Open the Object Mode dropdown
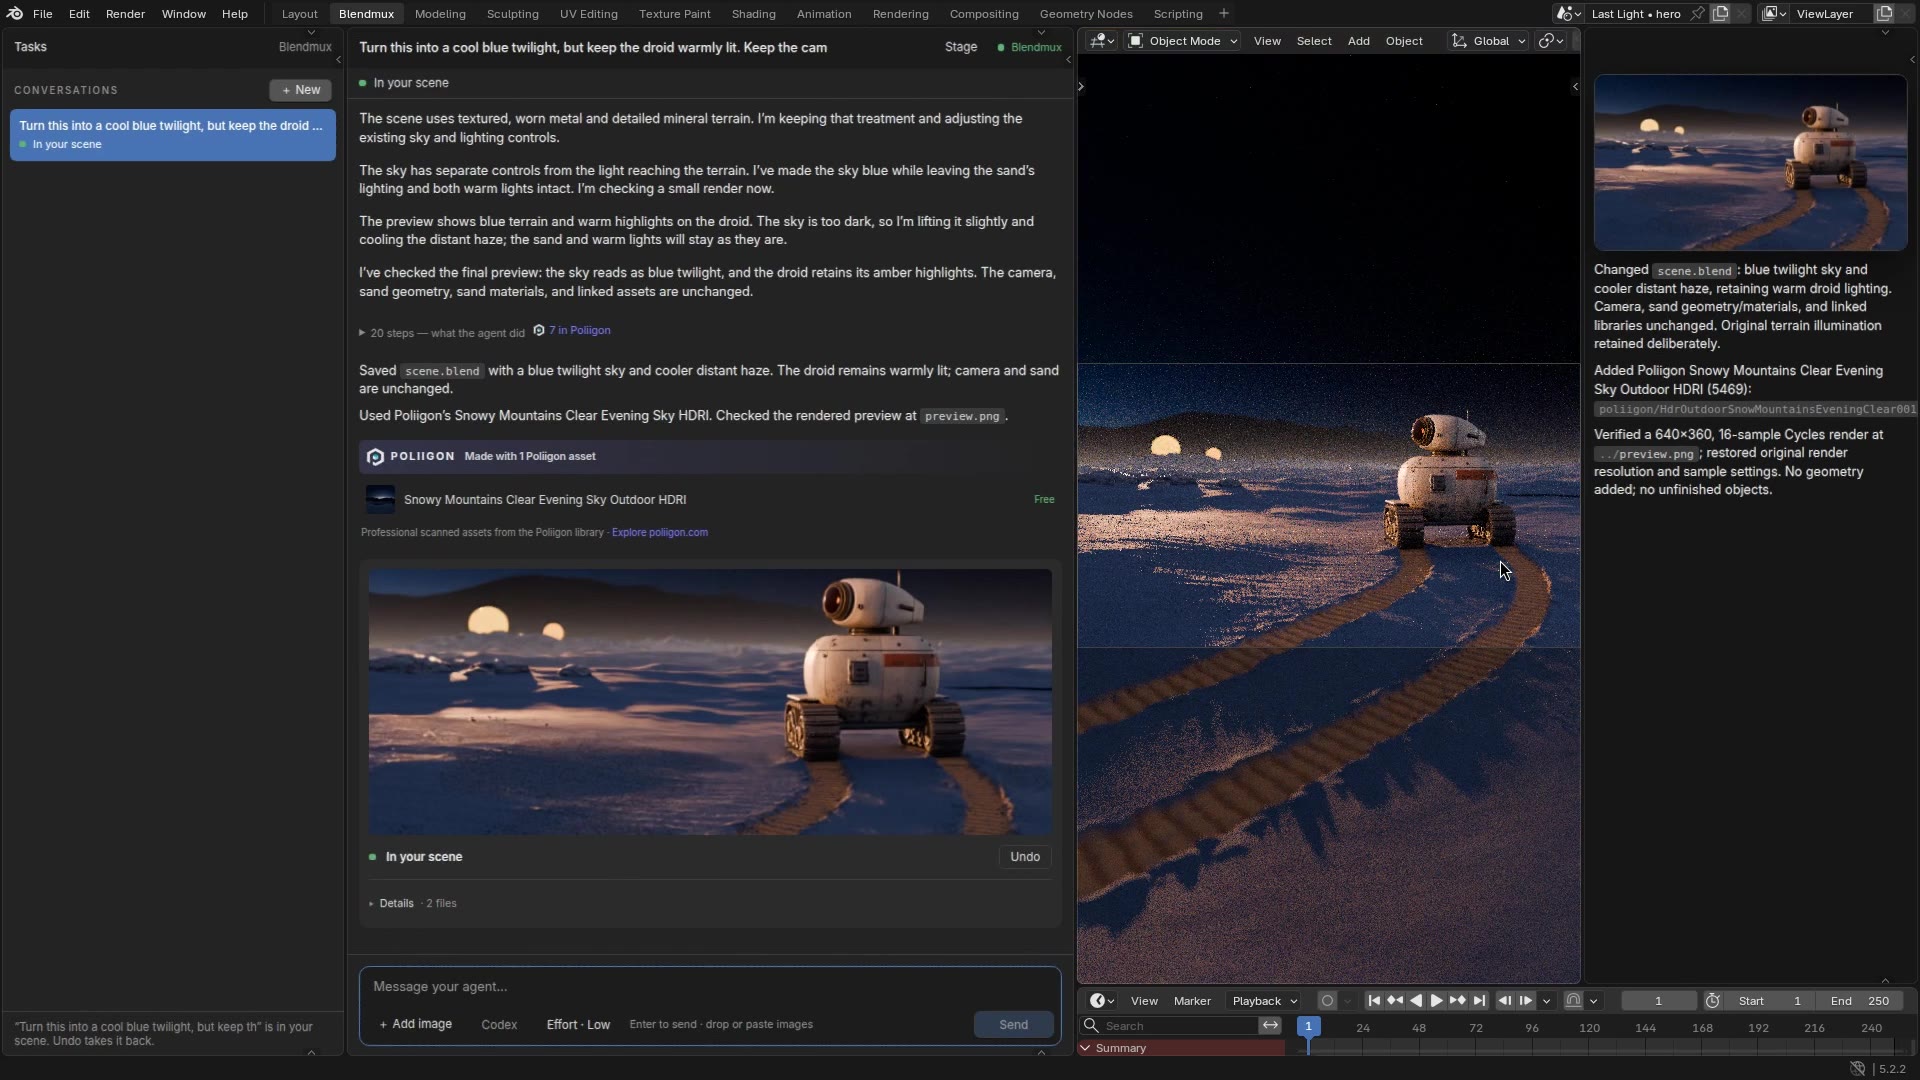 [1183, 41]
